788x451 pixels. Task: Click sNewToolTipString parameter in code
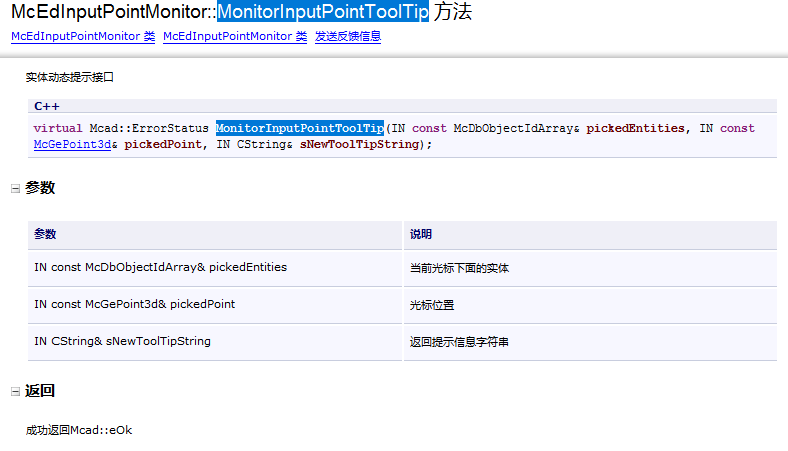359,144
